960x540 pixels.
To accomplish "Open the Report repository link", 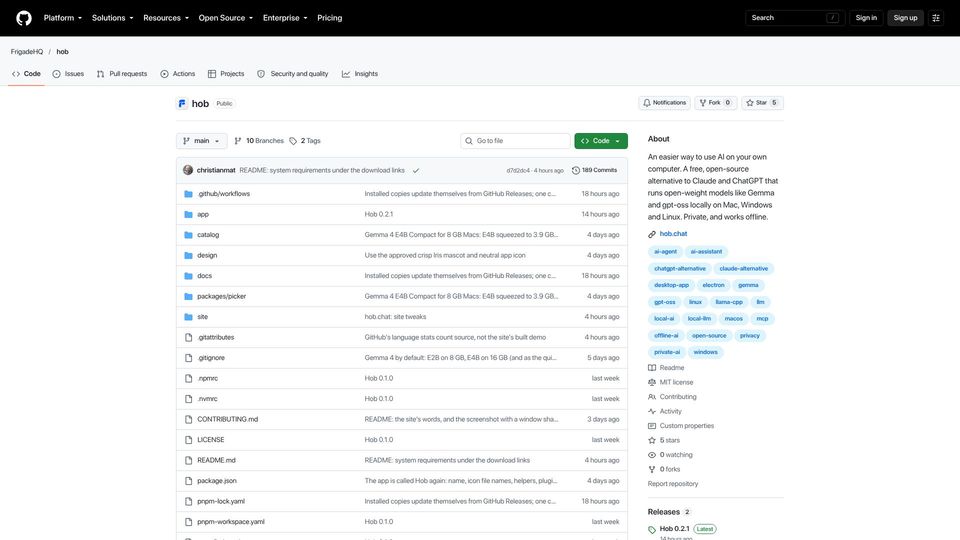I will coord(673,484).
